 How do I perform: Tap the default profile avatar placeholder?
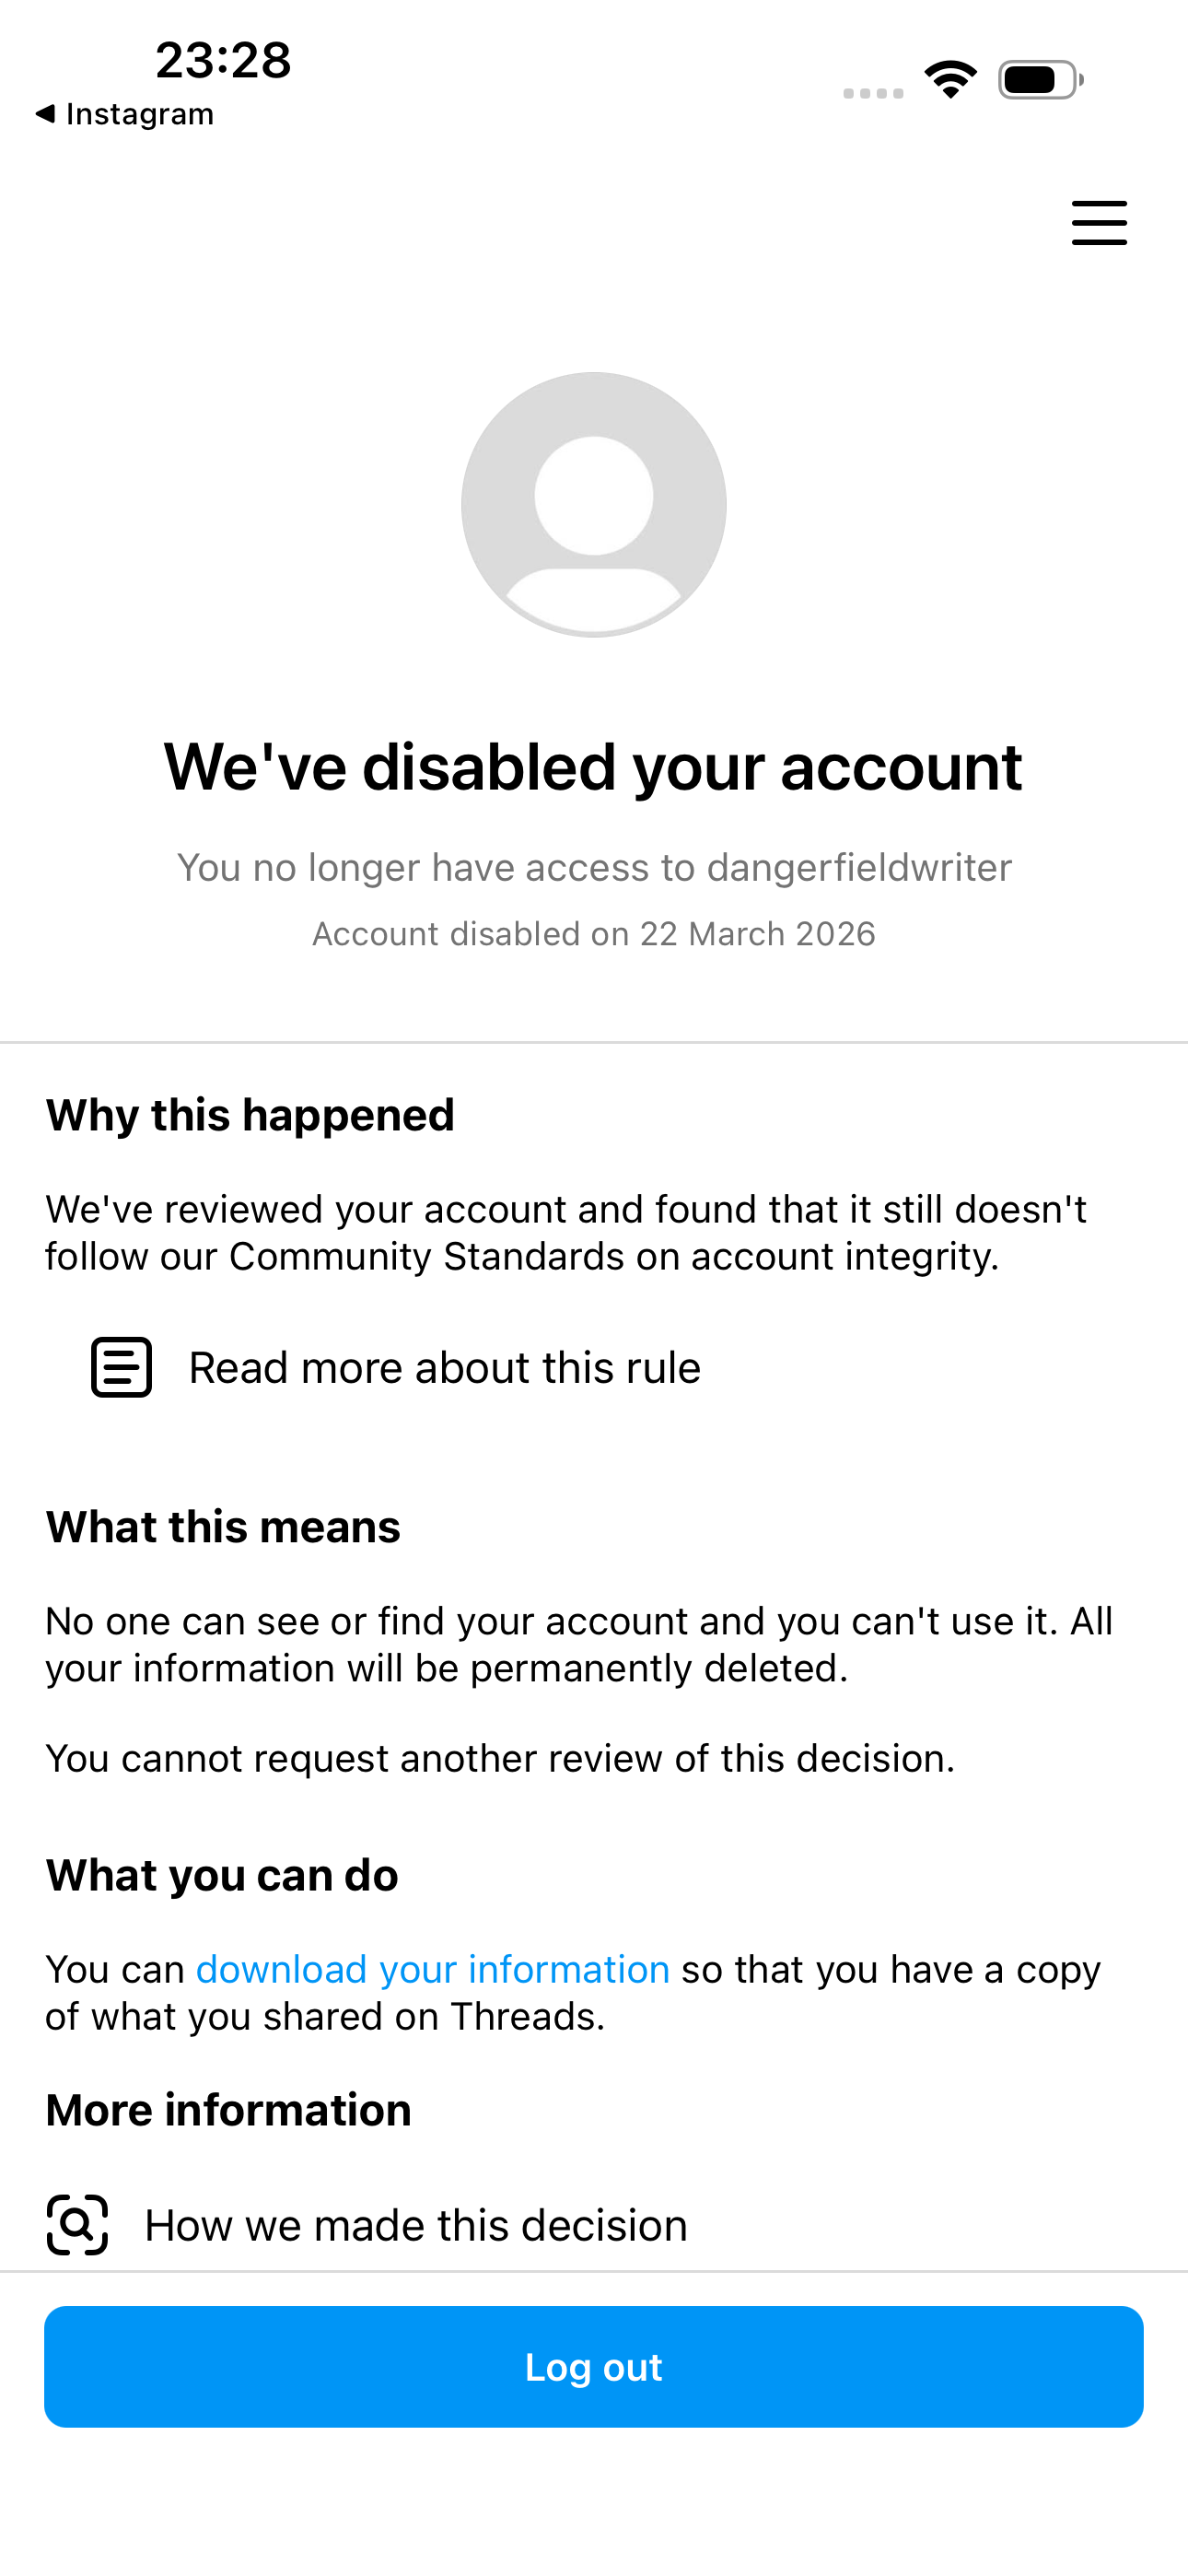(x=594, y=504)
